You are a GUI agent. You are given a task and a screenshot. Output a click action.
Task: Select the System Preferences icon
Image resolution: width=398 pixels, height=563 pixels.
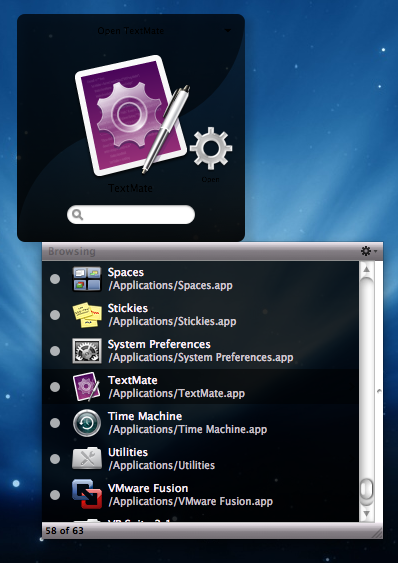[87, 351]
